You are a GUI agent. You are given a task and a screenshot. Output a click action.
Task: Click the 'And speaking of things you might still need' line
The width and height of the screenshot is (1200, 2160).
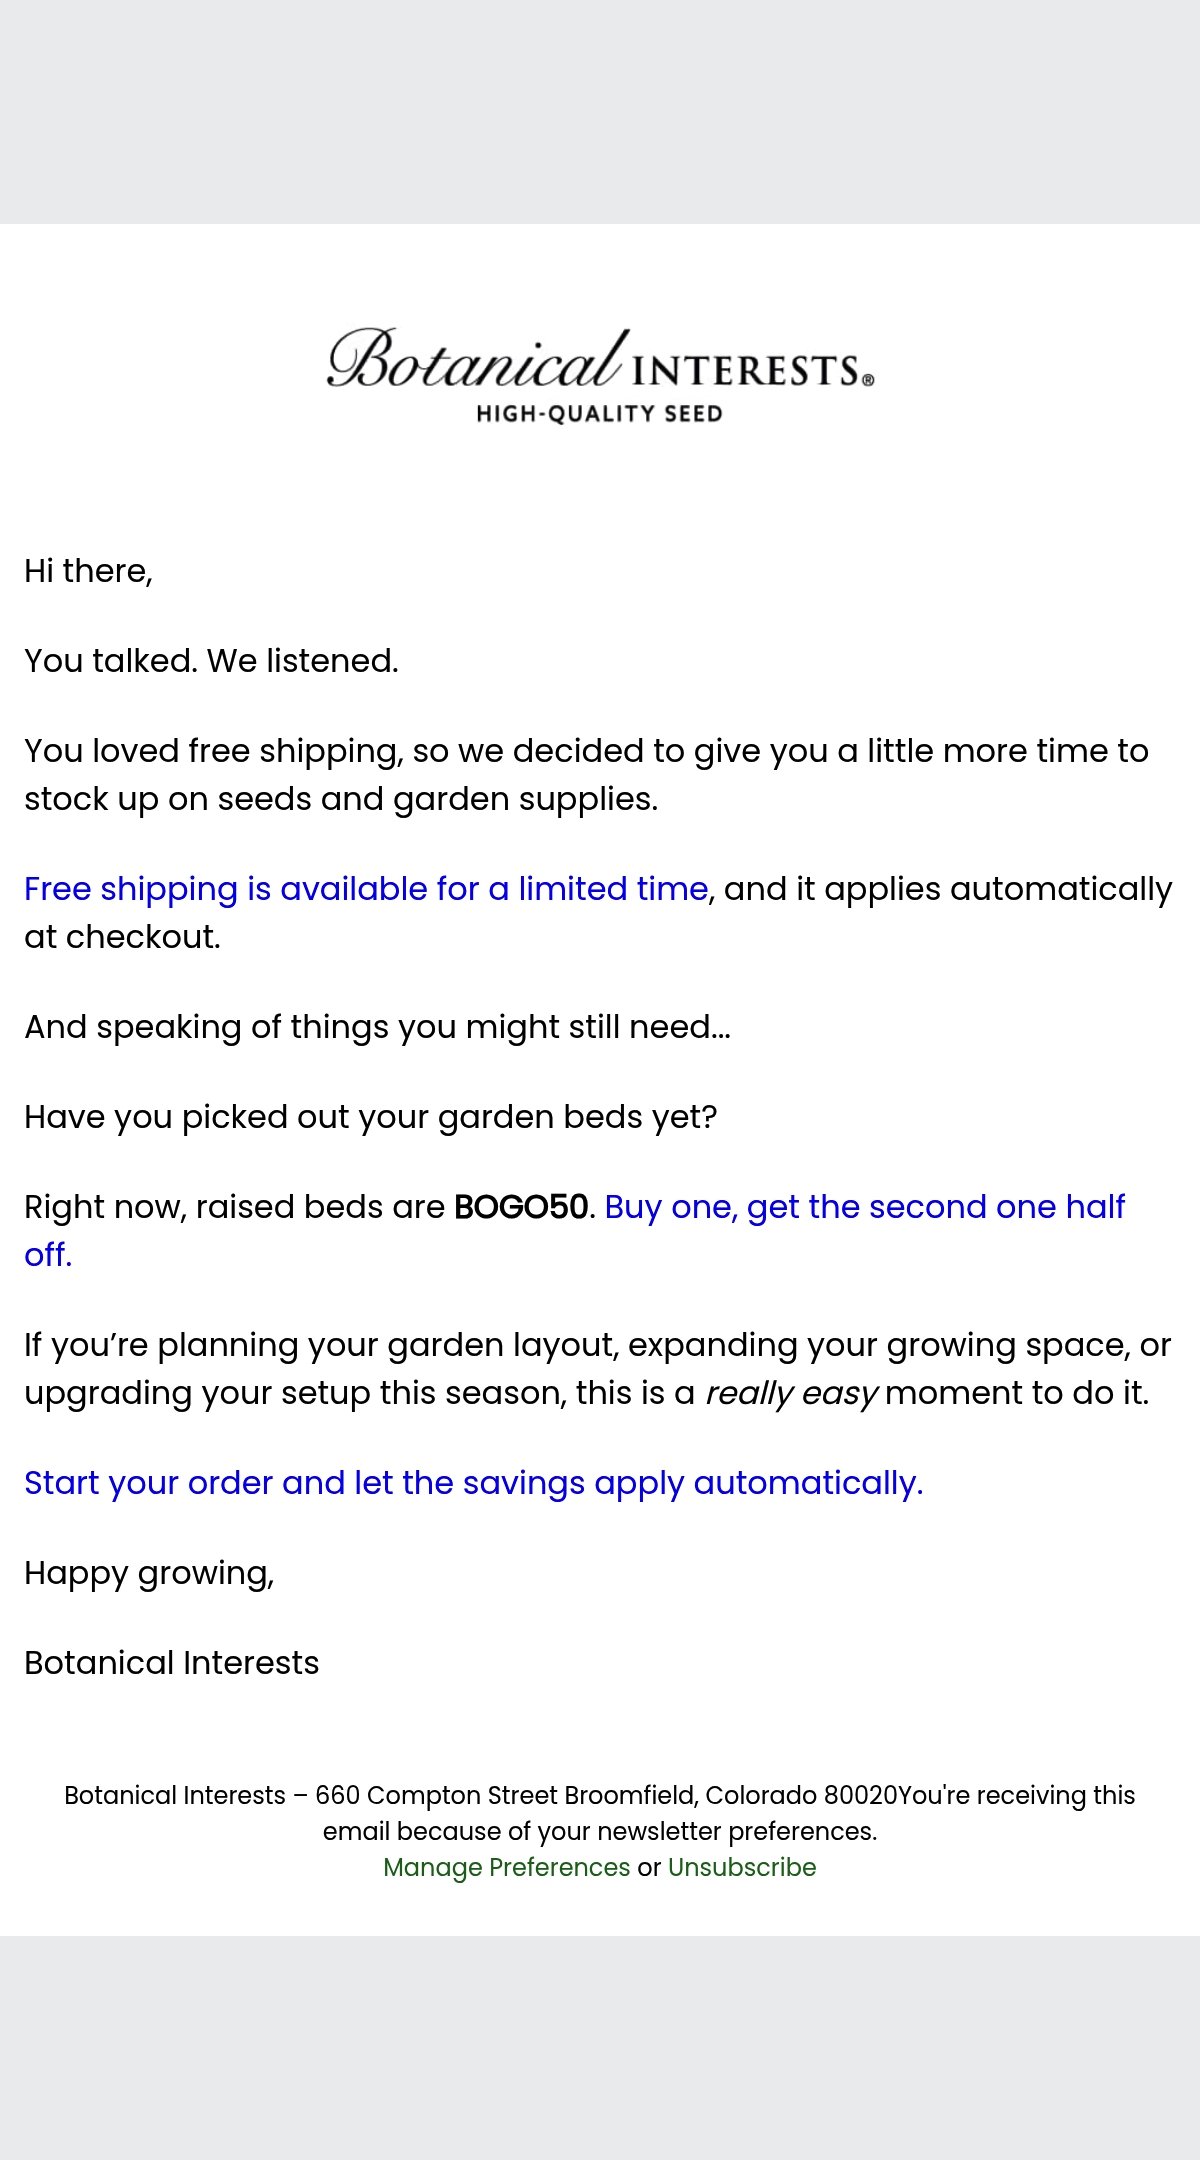377,1027
